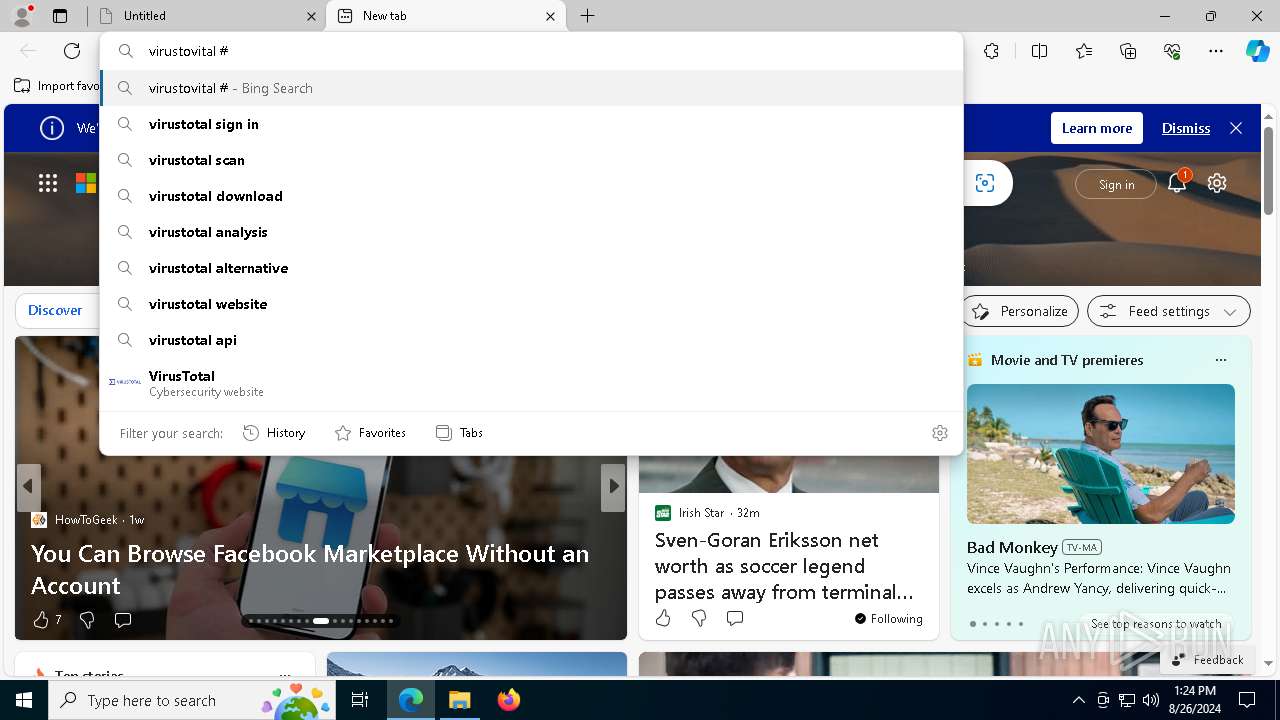Open the Action Center notifications icon
Viewport: 1280px width, 720px height.
pyautogui.click(x=1247, y=700)
